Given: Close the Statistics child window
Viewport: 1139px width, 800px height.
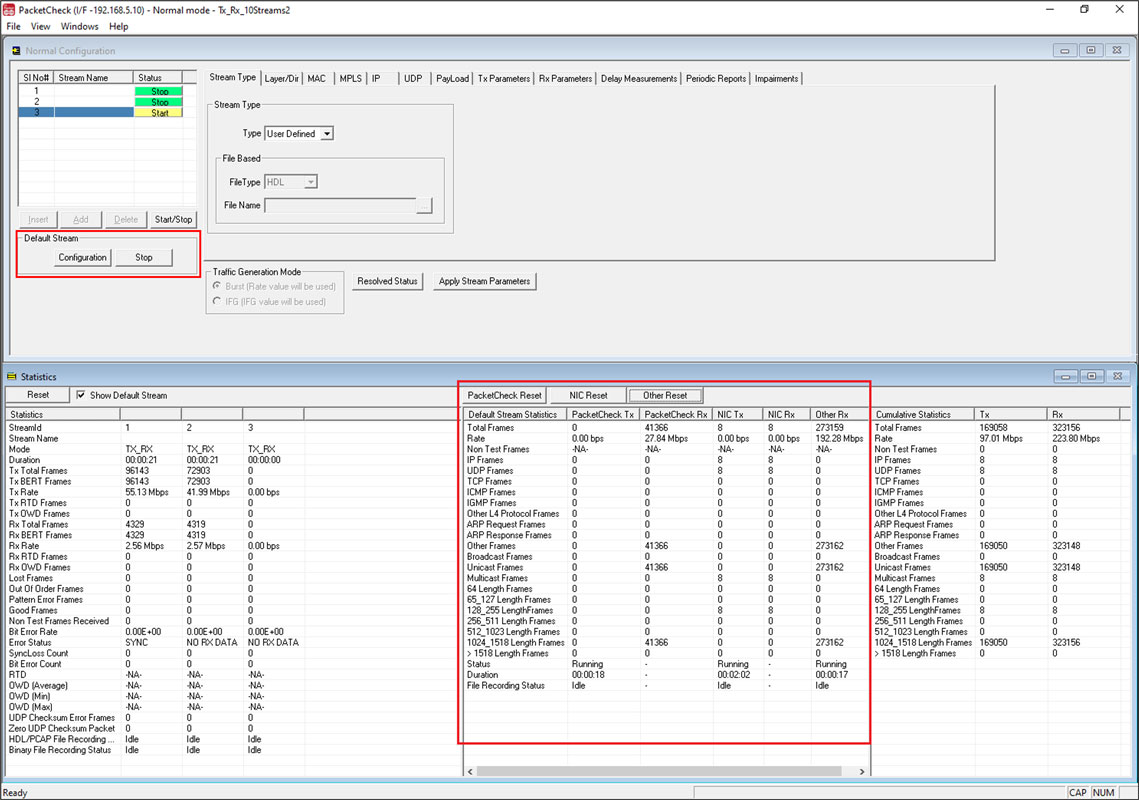Looking at the screenshot, I should click(1117, 376).
